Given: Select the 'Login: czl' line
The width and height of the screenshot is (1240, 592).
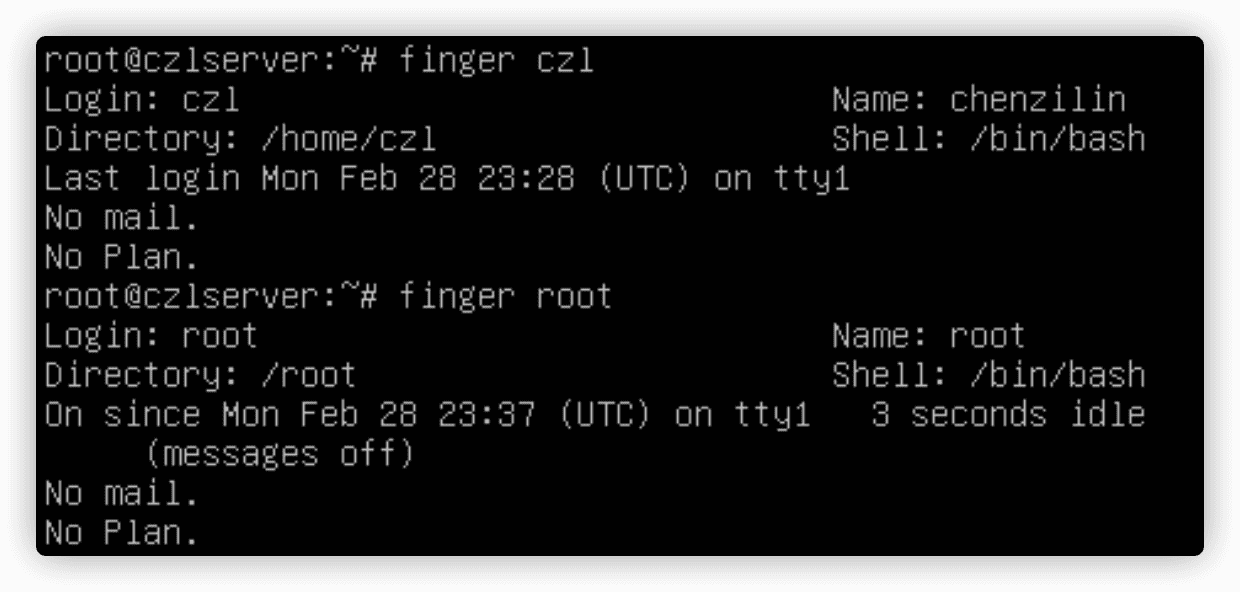Looking at the screenshot, I should (142, 101).
